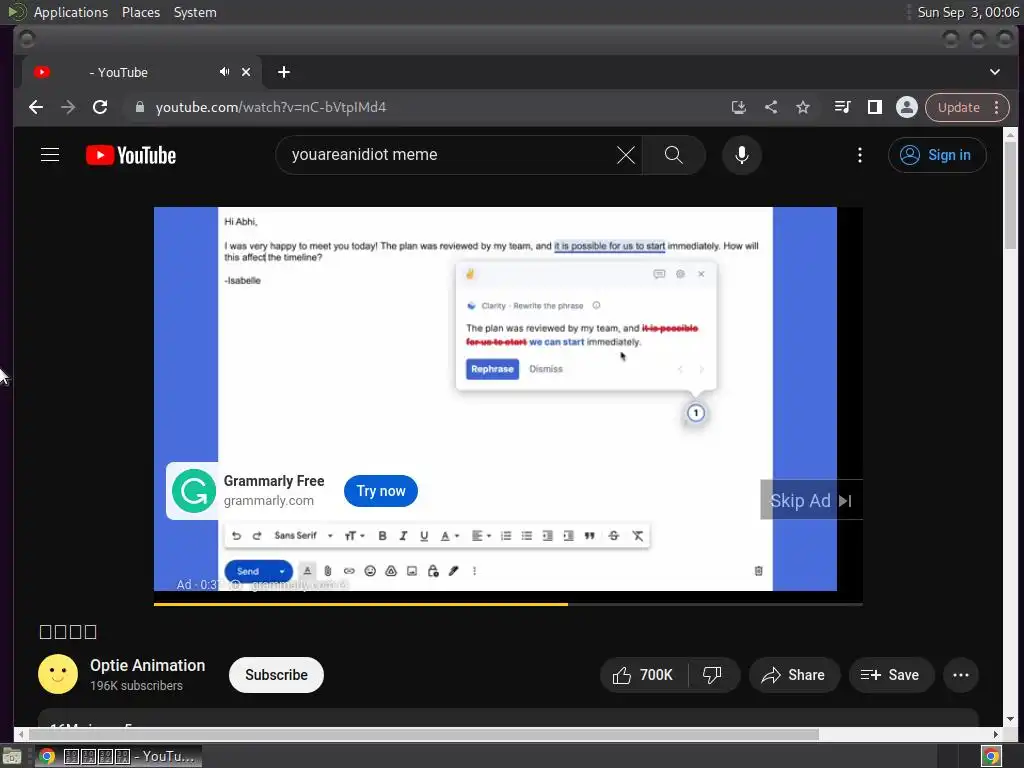Open YouTube settings three-dot menu
The width and height of the screenshot is (1024, 768).
coord(859,155)
